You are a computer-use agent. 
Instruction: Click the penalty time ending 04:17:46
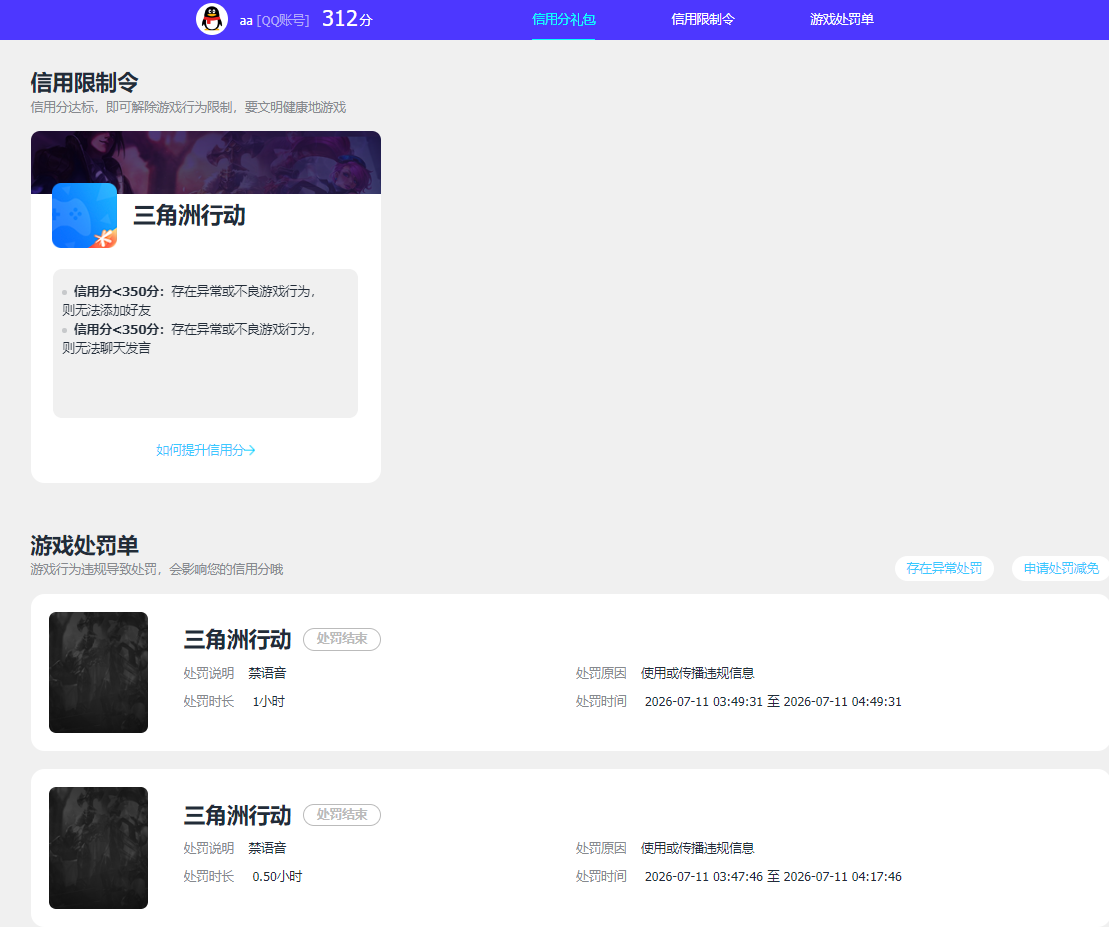pyautogui.click(x=773, y=876)
